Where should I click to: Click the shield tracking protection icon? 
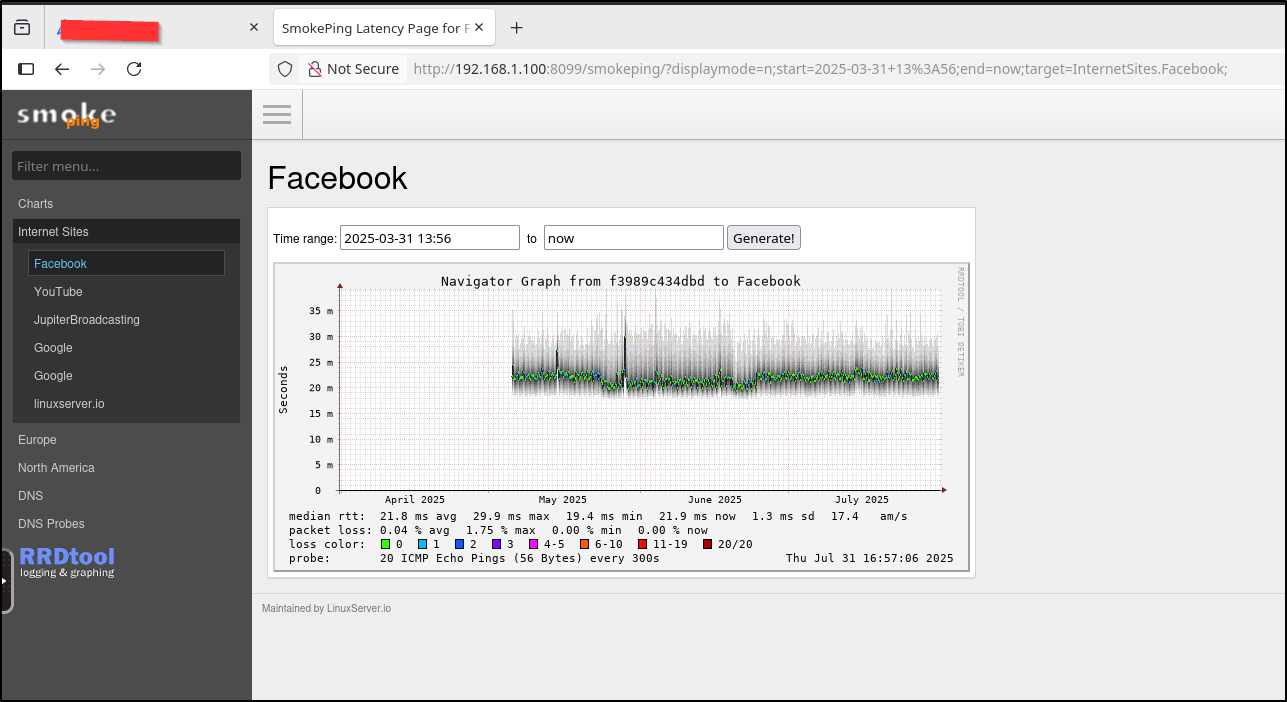285,69
